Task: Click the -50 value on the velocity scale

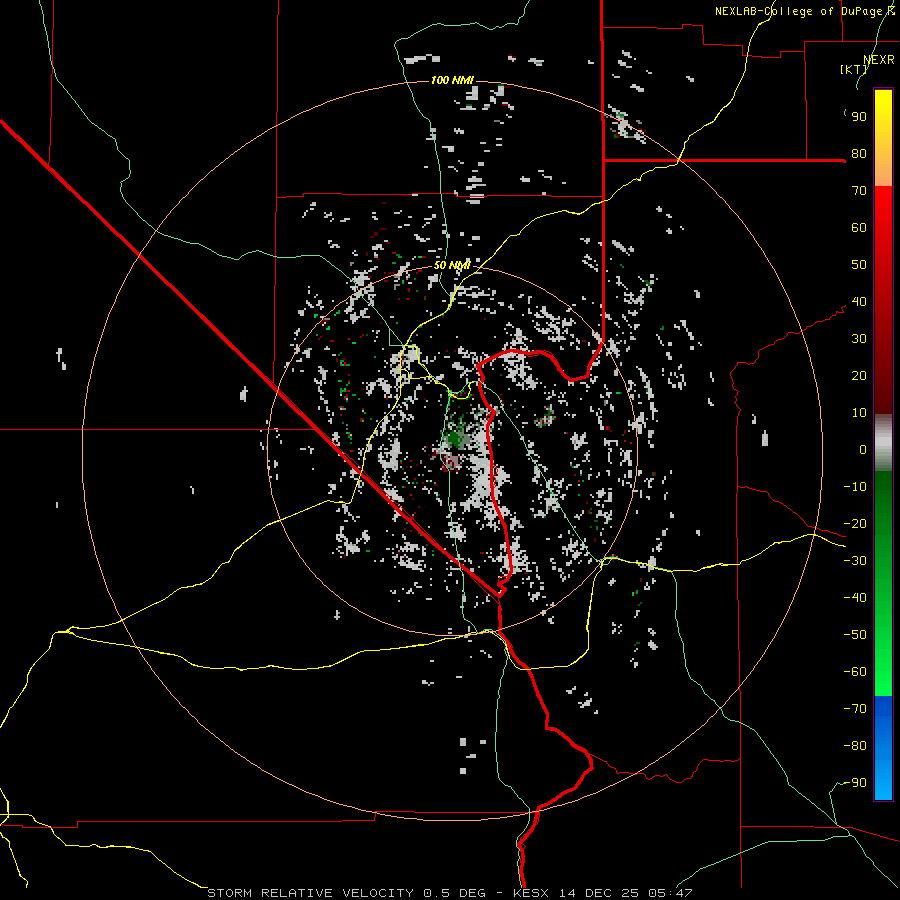Action: click(x=855, y=635)
